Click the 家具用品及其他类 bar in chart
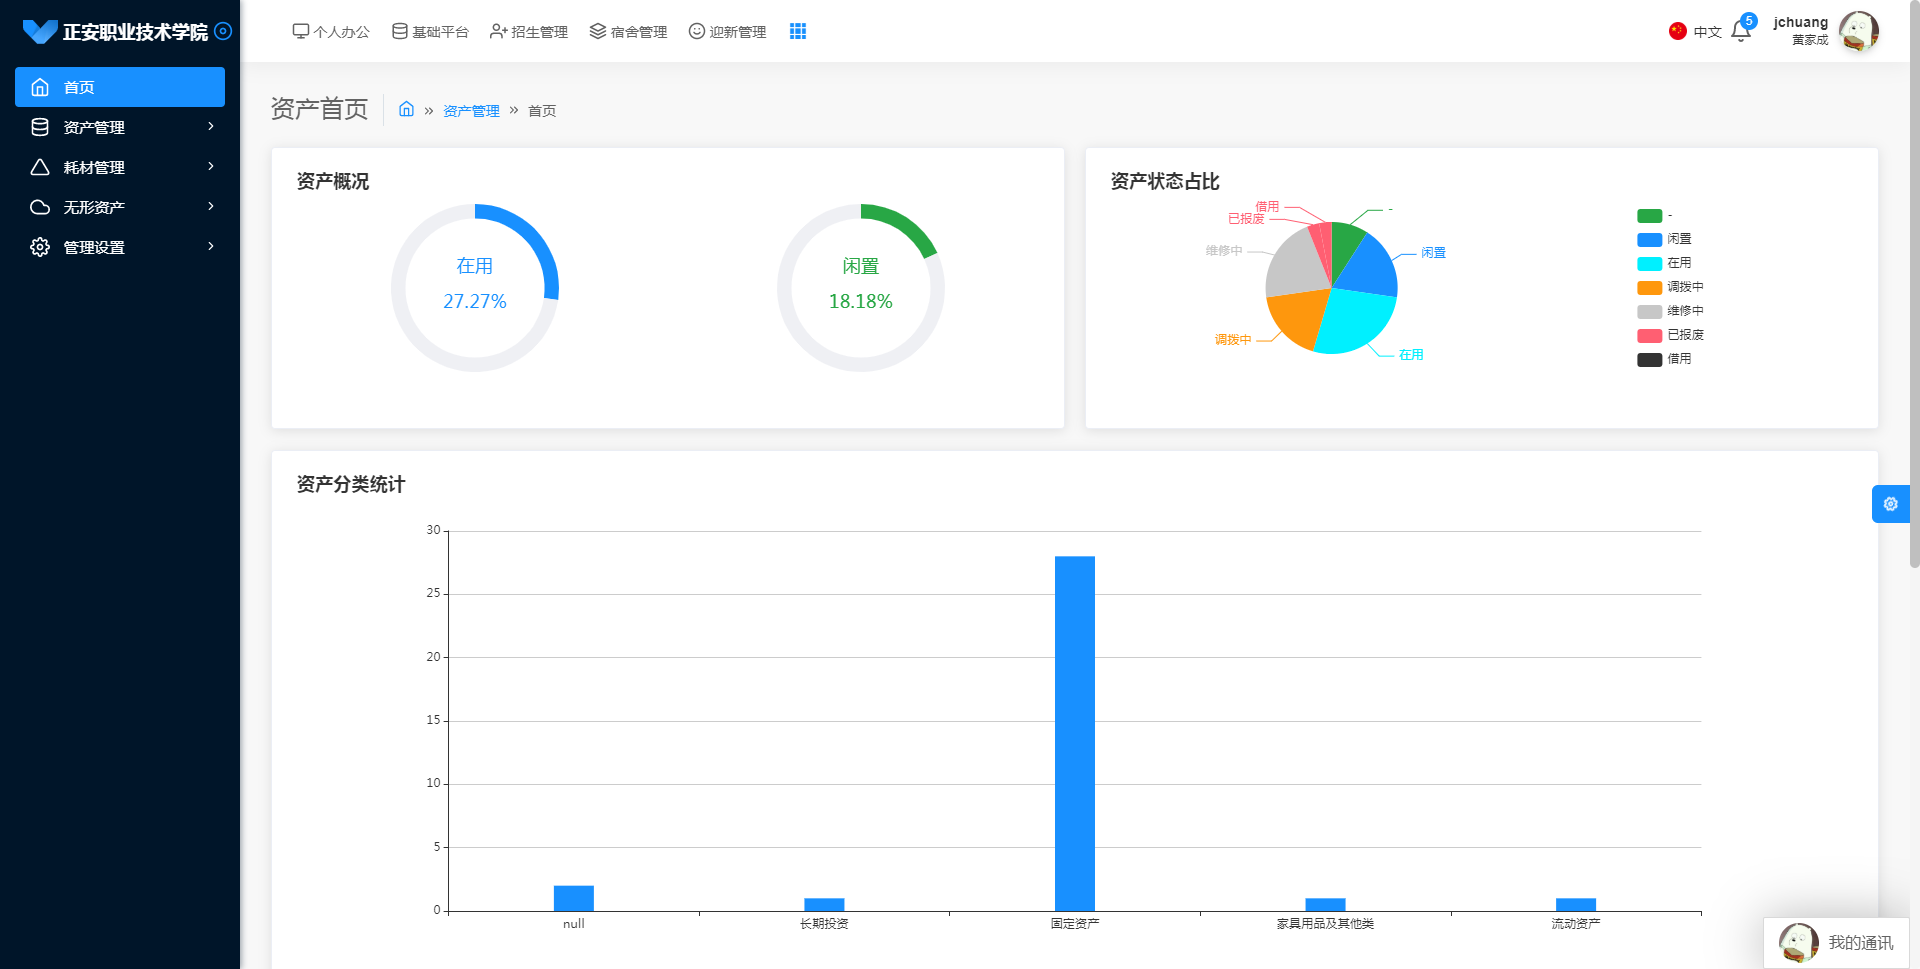The width and height of the screenshot is (1920, 969). [x=1325, y=905]
